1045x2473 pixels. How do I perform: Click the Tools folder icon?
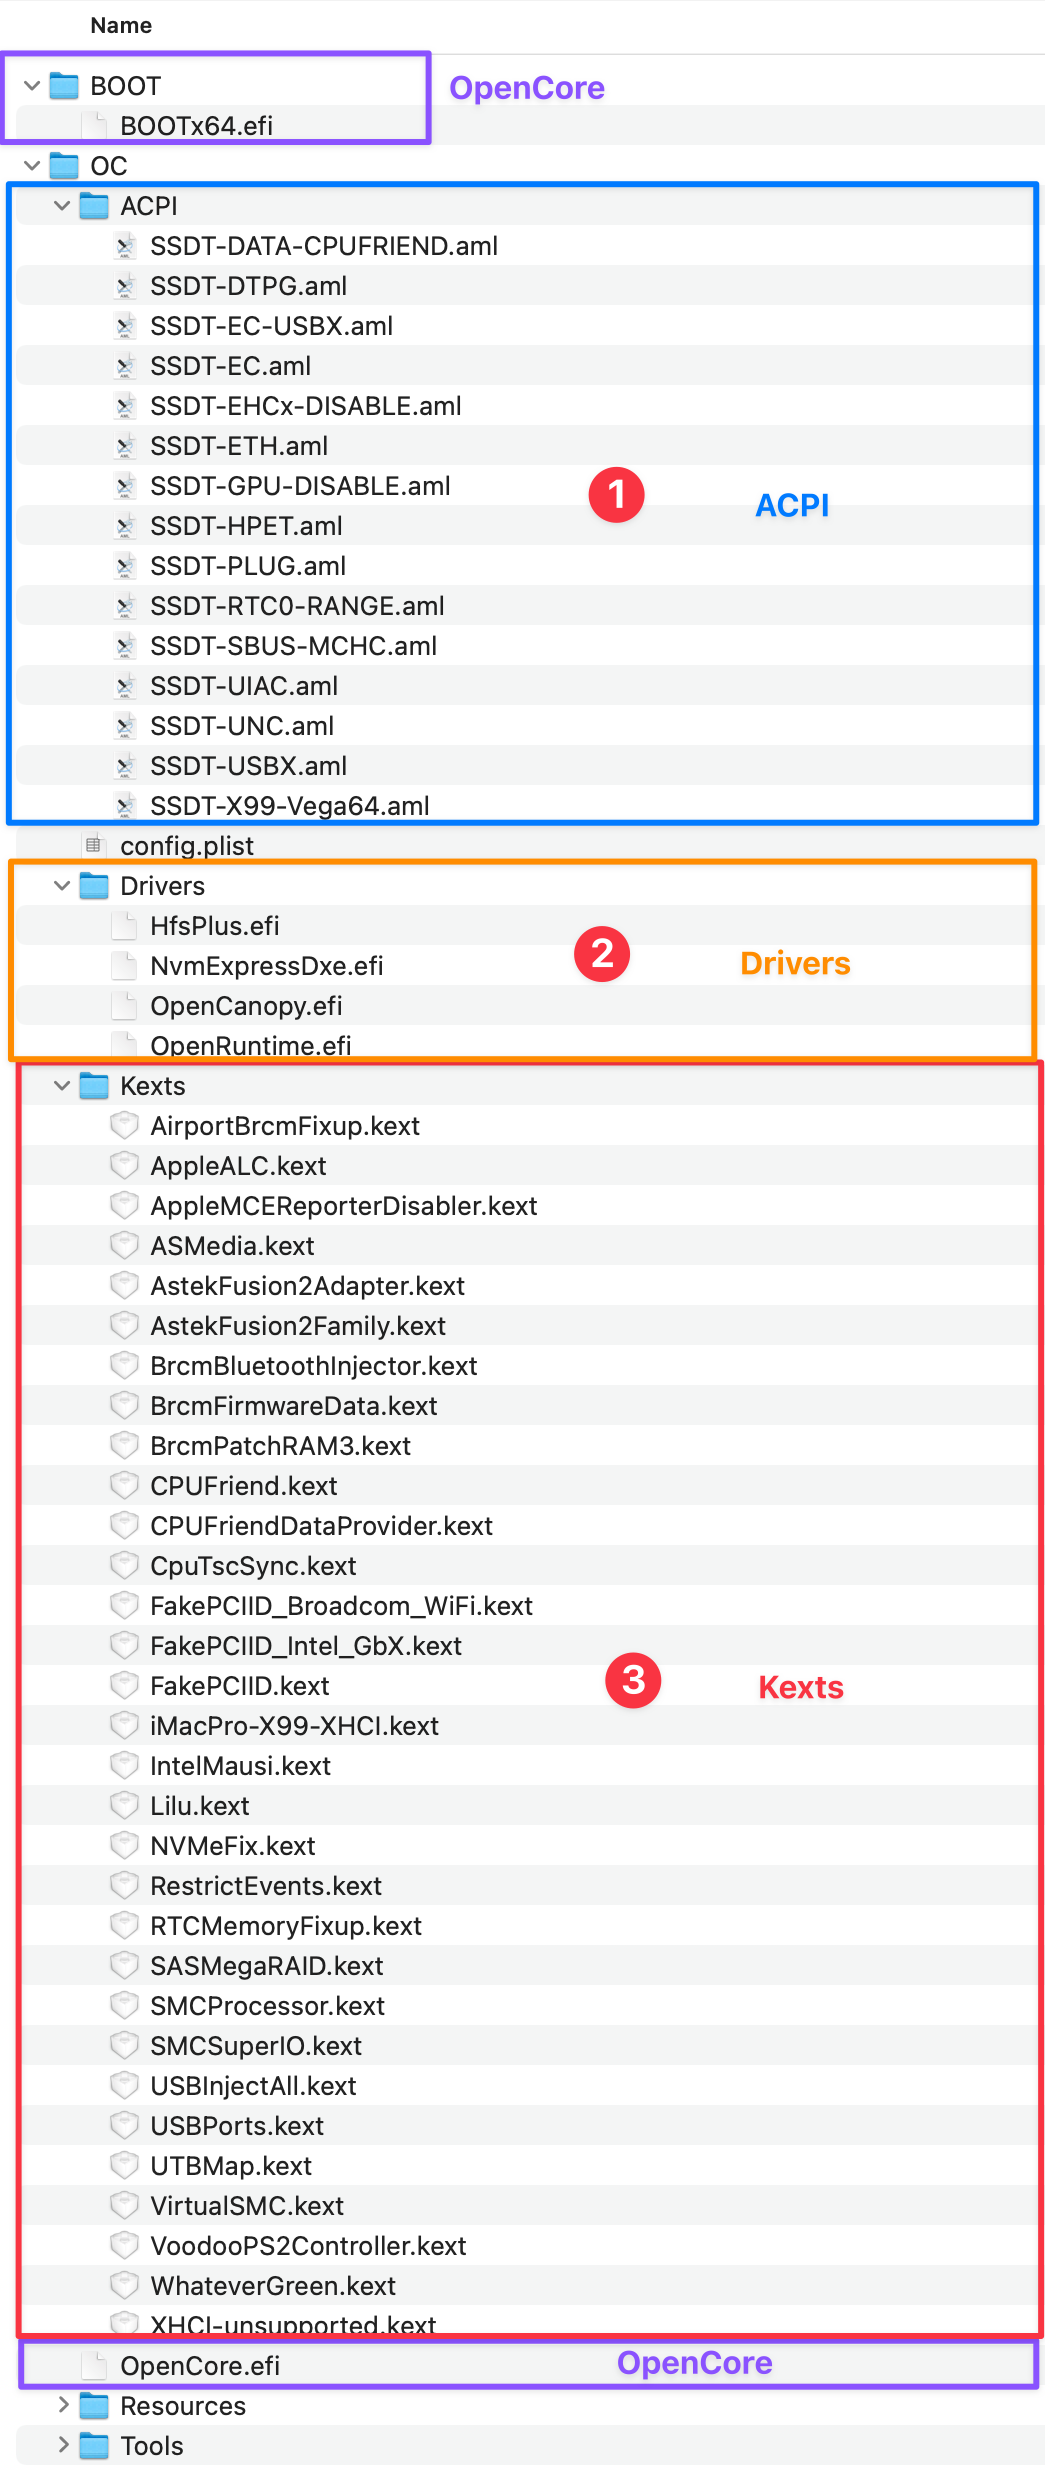(x=94, y=2446)
